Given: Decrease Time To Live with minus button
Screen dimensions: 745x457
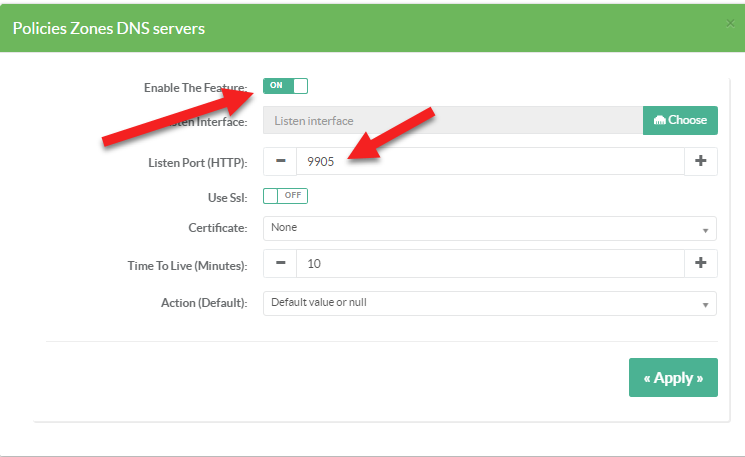Looking at the screenshot, I should (x=280, y=263).
